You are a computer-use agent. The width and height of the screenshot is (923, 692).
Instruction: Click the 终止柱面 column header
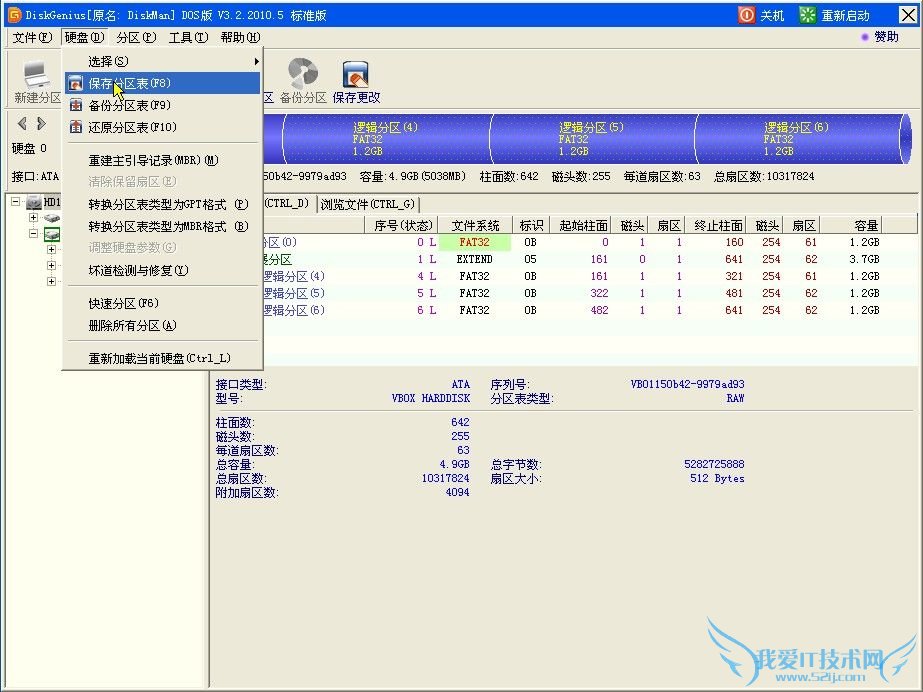pos(718,225)
